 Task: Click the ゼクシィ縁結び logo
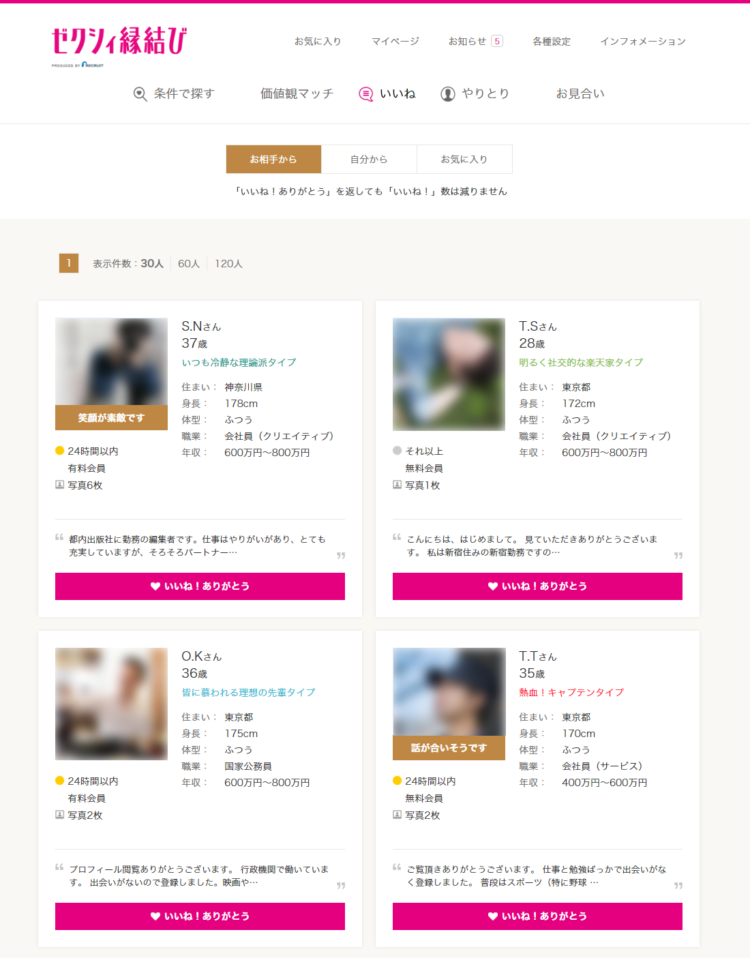[118, 44]
